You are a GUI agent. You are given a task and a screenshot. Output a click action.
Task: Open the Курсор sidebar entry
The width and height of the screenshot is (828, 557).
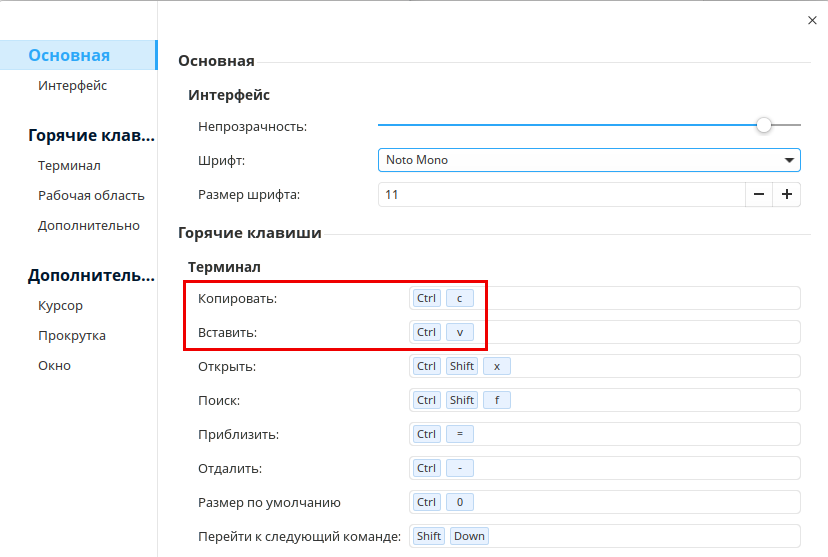(x=60, y=306)
